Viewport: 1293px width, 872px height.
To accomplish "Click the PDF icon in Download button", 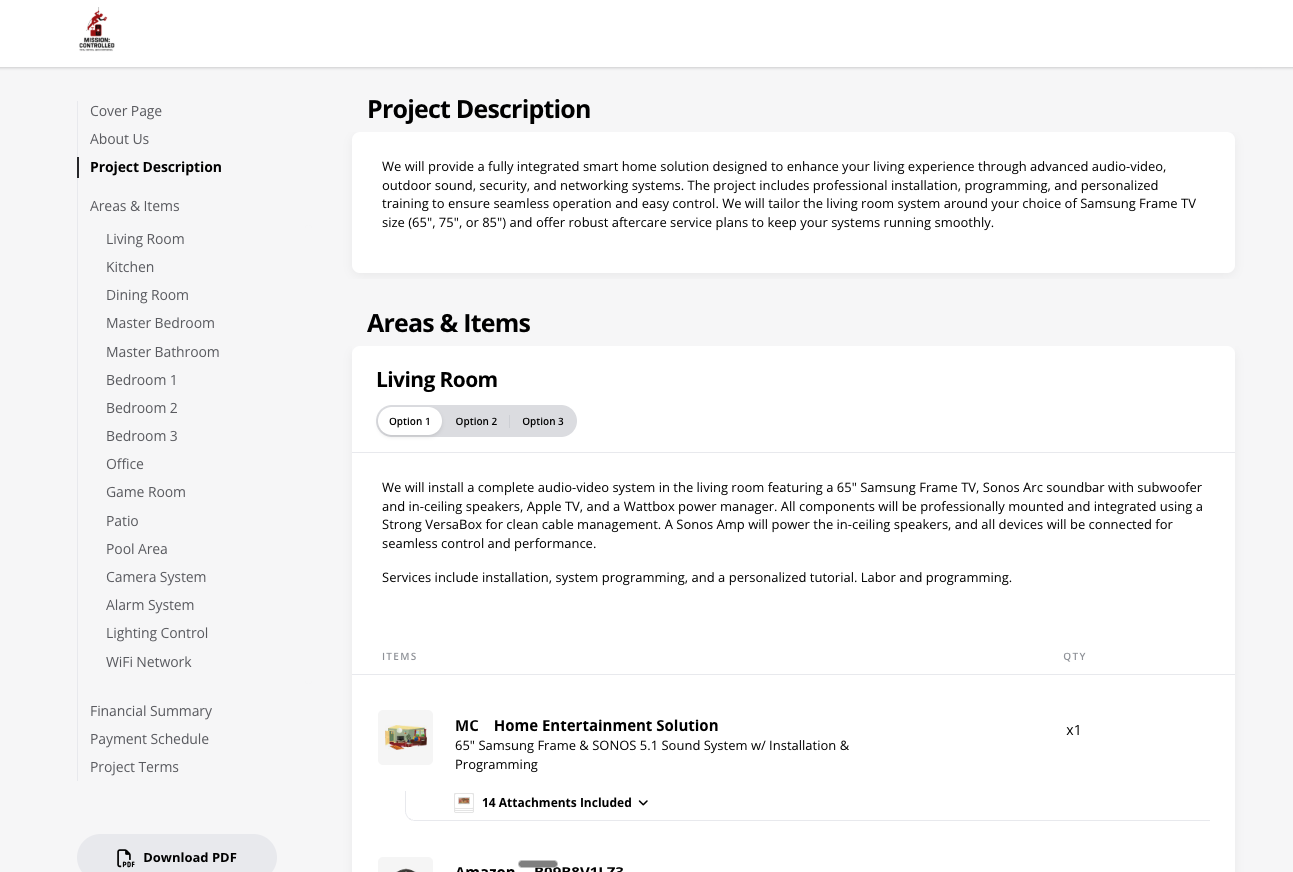I will click(x=125, y=858).
